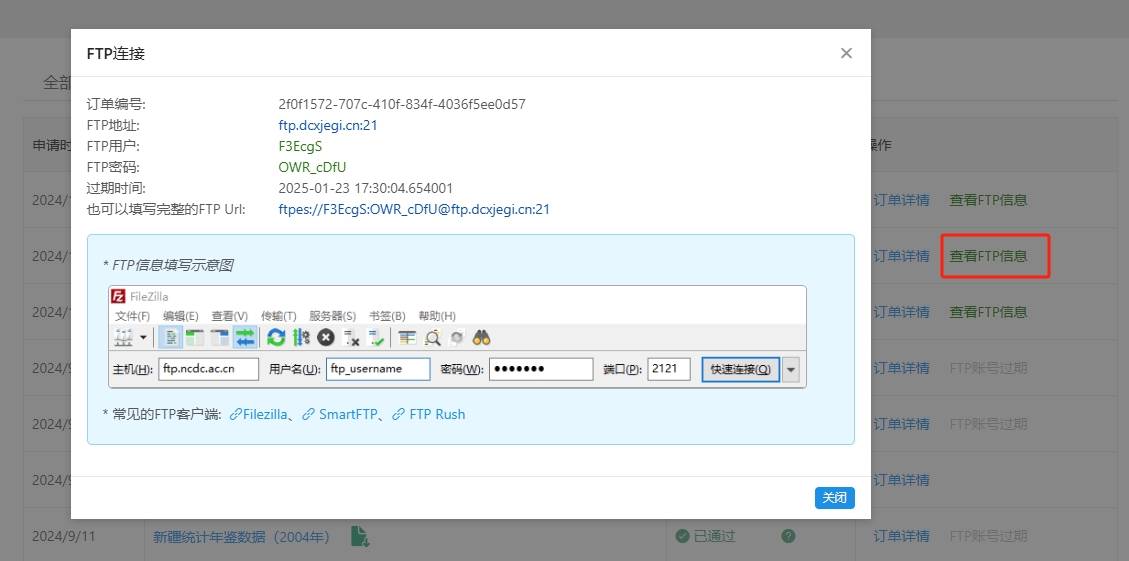The width and height of the screenshot is (1129, 561).
Task: Open the FileZilla Site Manager icon
Action: click(x=125, y=337)
